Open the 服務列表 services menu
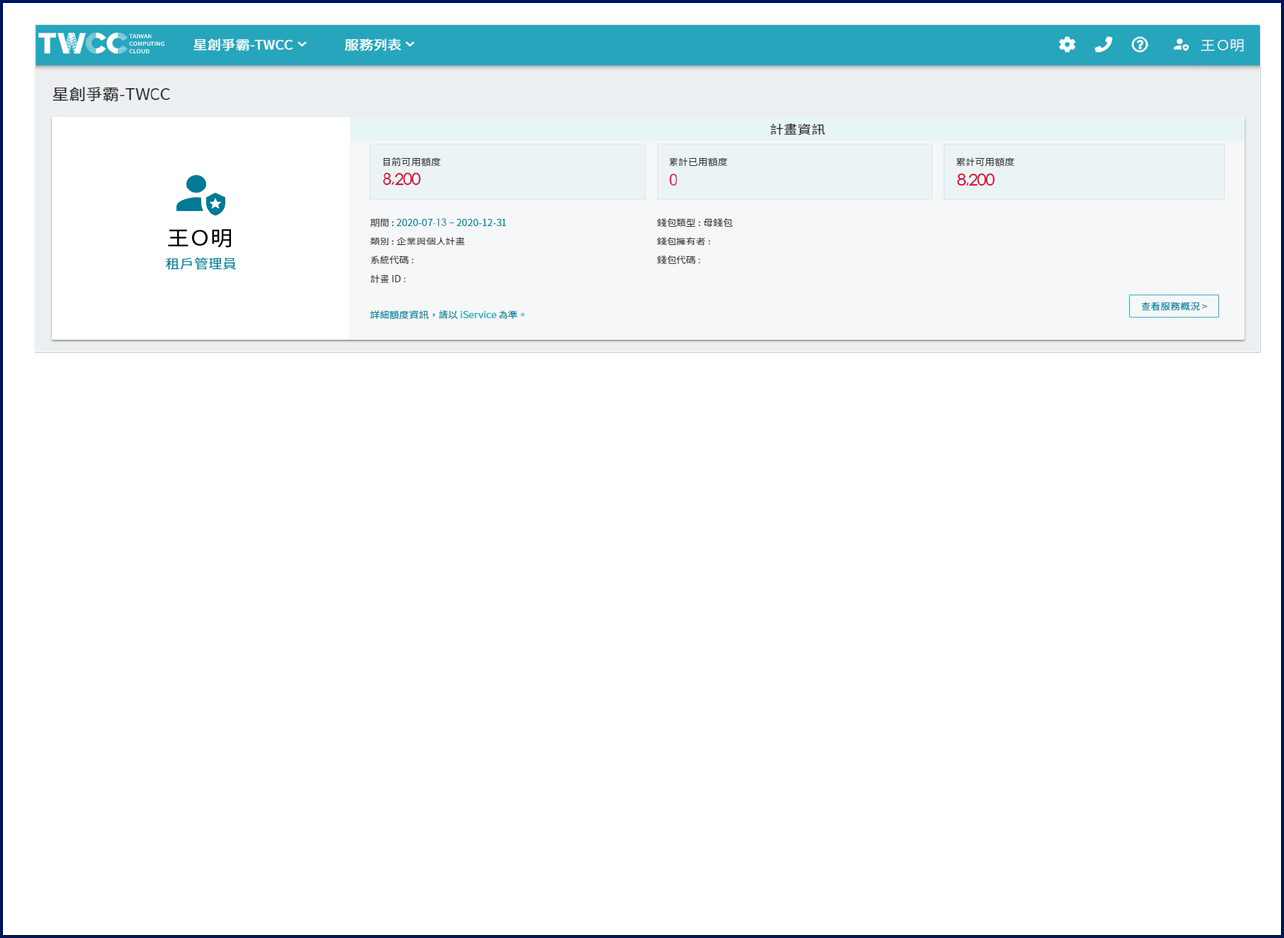This screenshot has width=1284, height=938. (379, 45)
